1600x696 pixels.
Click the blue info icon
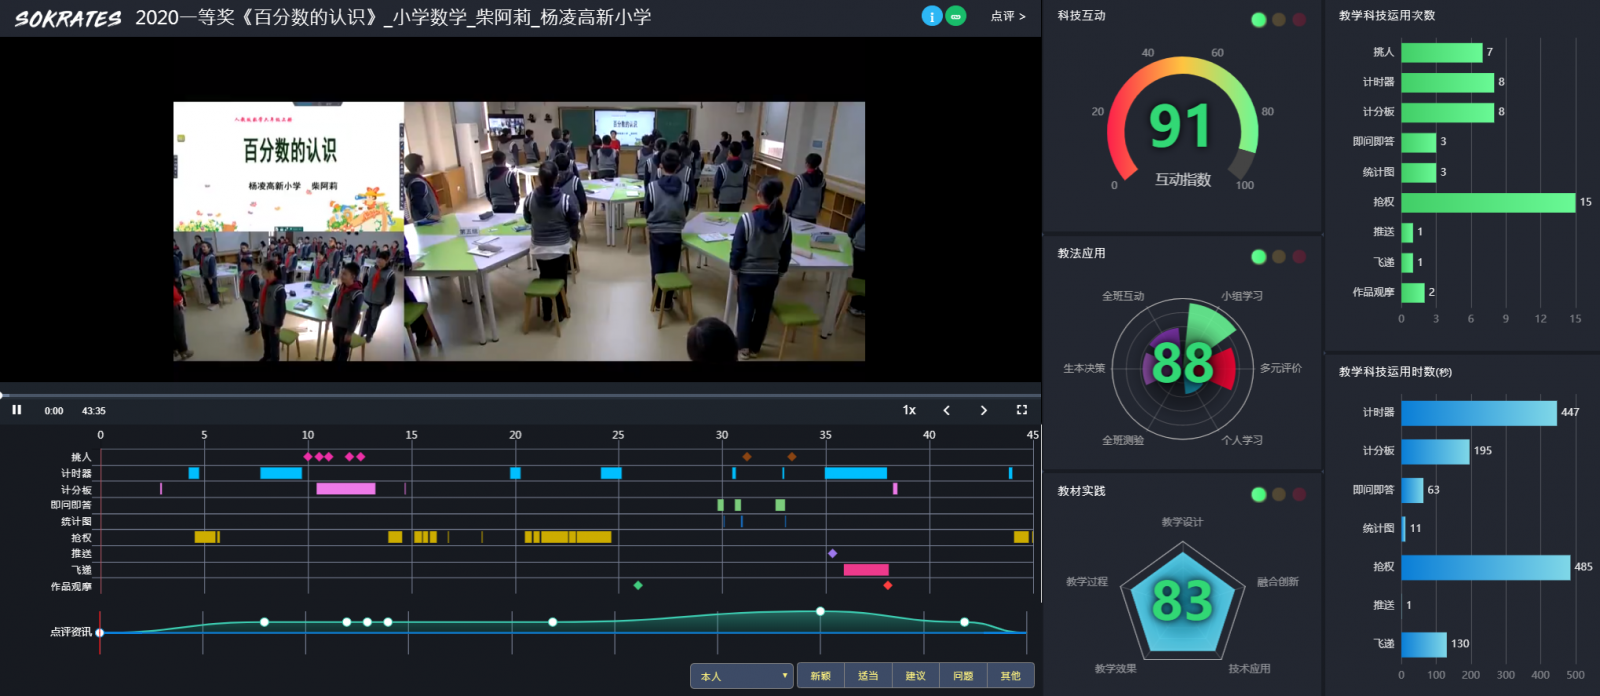(932, 16)
